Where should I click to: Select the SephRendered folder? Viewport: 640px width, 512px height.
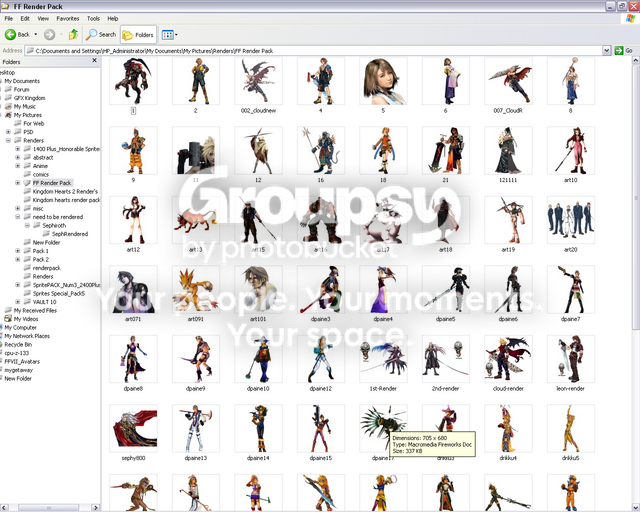point(70,234)
